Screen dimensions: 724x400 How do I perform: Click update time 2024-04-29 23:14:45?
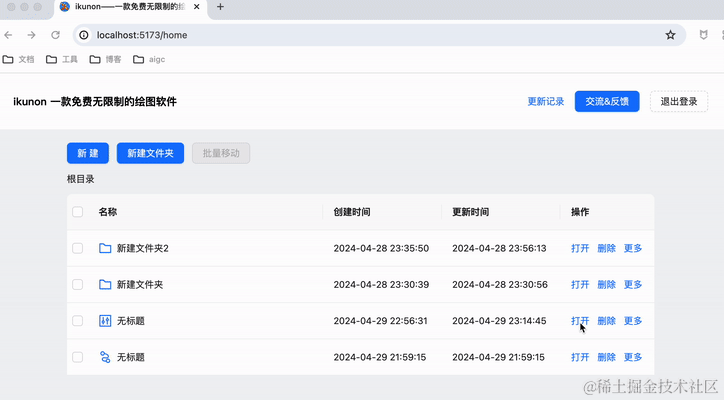499,321
